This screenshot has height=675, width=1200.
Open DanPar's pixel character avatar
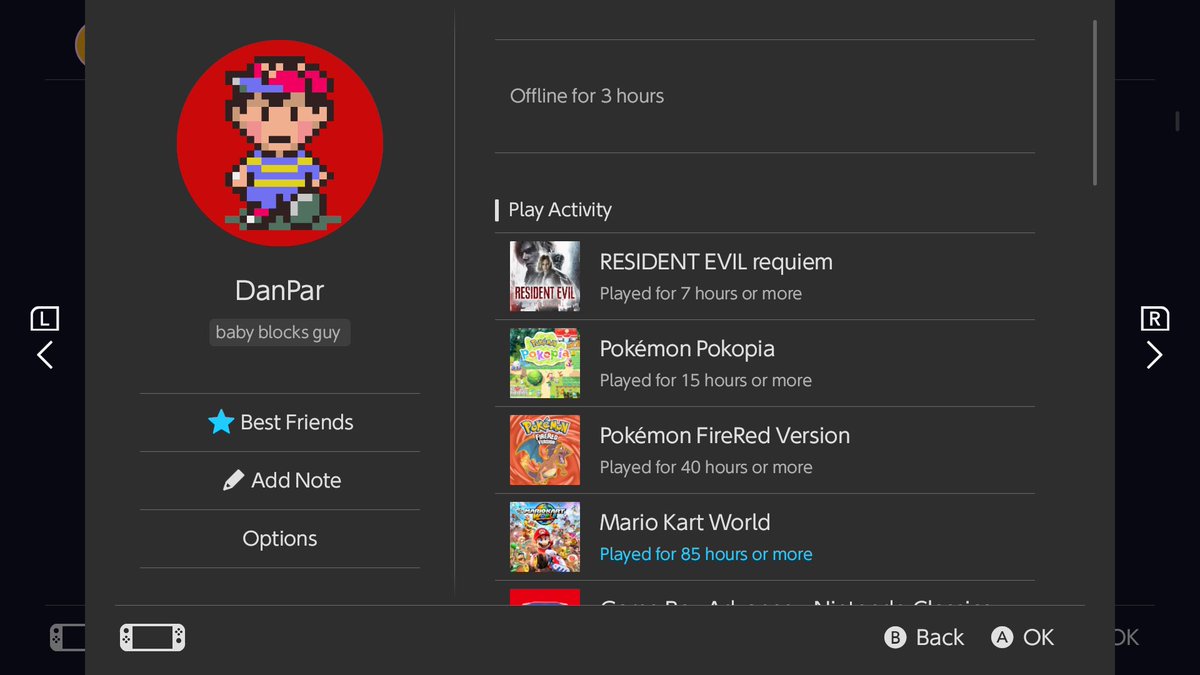click(280, 143)
